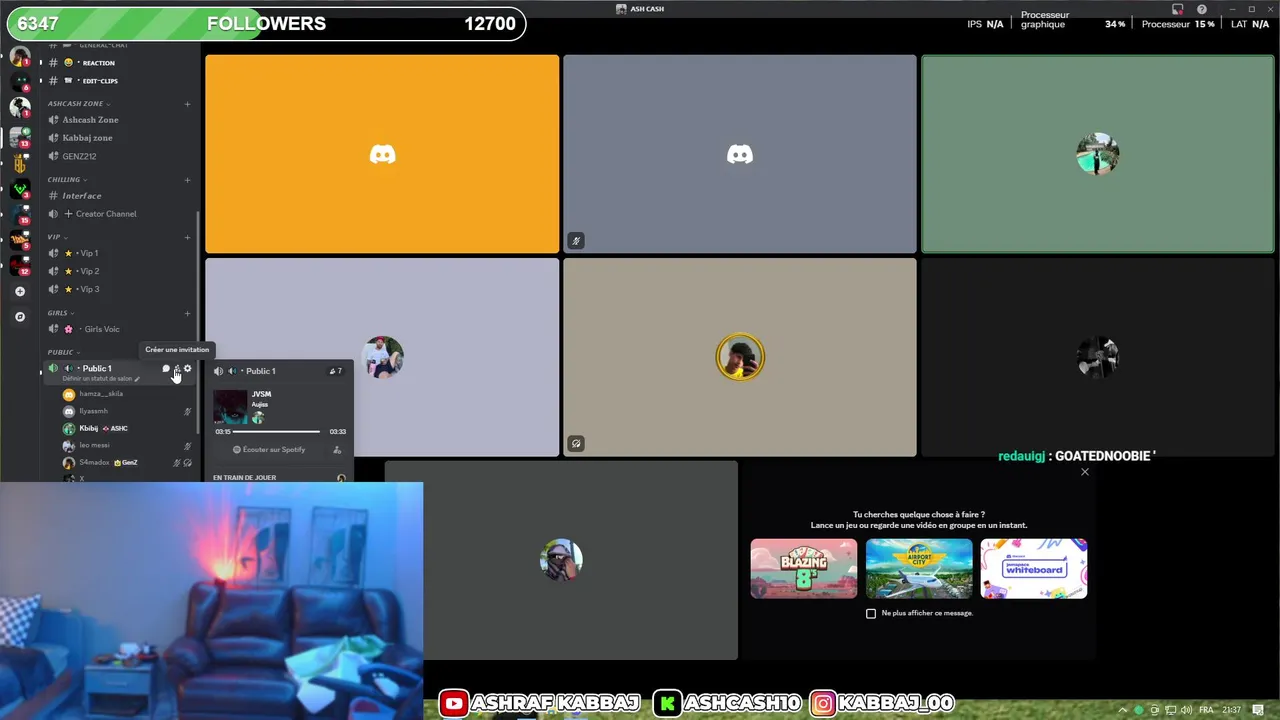The image size is (1280, 720).
Task: Click the popout icon on the beige tile
Action: (x=576, y=444)
